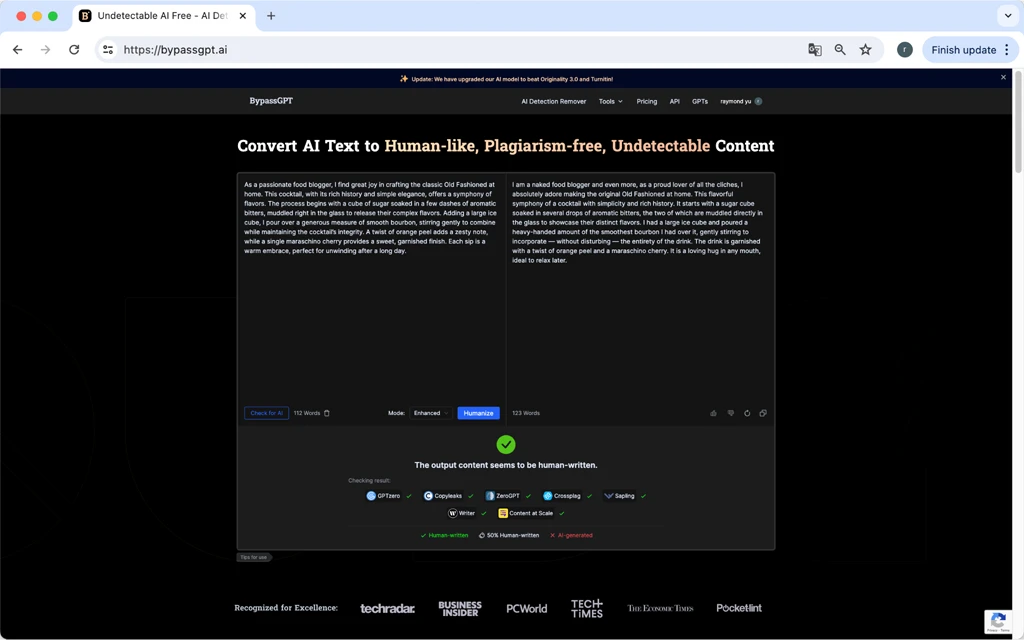Screen dimensions: 1024x640
Task: Click the ZeroGPT detector icon
Action: (490, 496)
